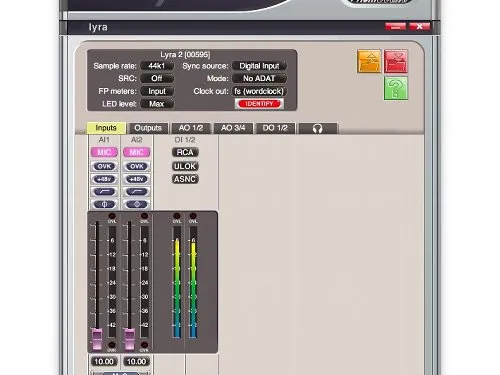Viewport: 500px width, 375px height.
Task: Open the AO 3/4 tab
Action: (x=233, y=128)
